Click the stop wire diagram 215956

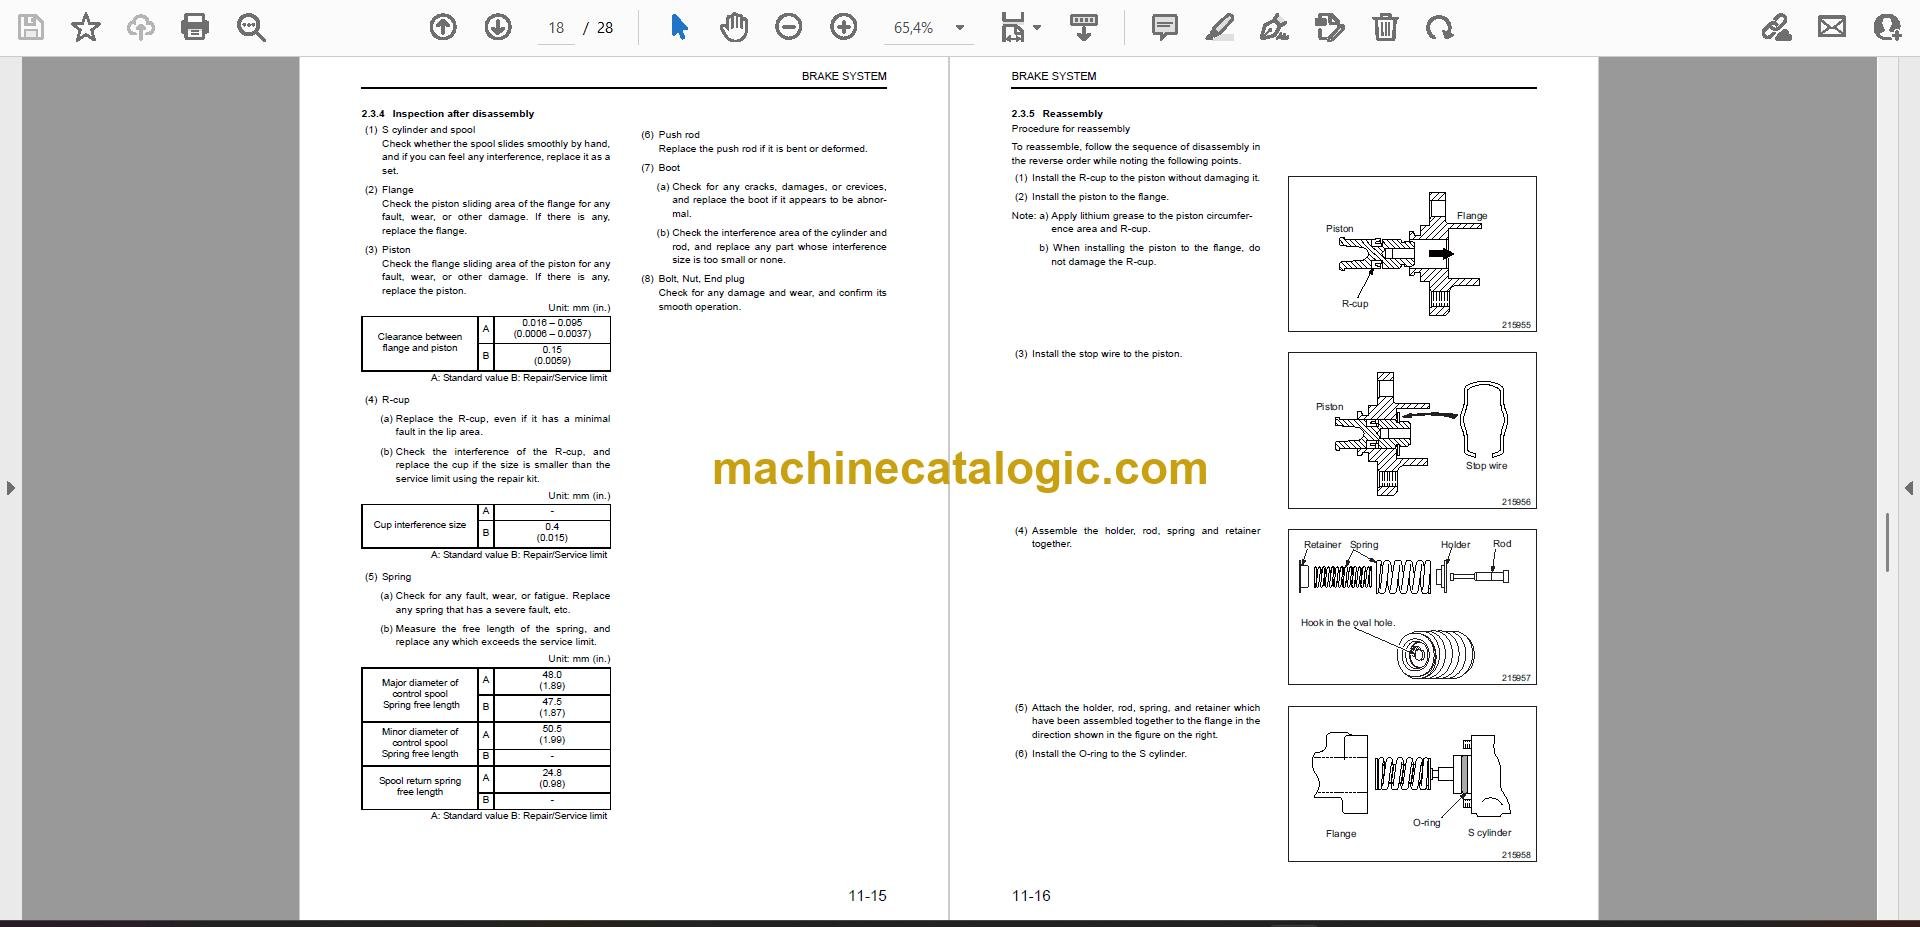(1412, 430)
